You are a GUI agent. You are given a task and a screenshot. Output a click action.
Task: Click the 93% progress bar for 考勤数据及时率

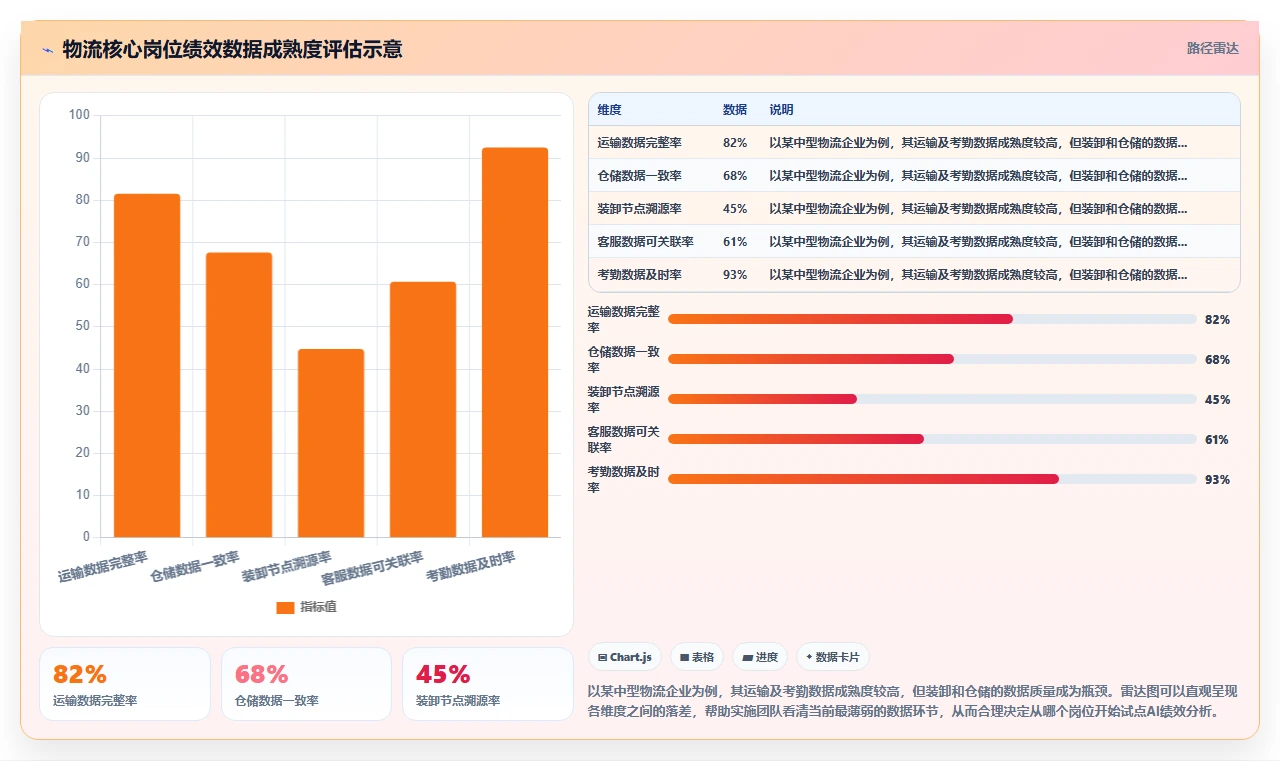(932, 479)
